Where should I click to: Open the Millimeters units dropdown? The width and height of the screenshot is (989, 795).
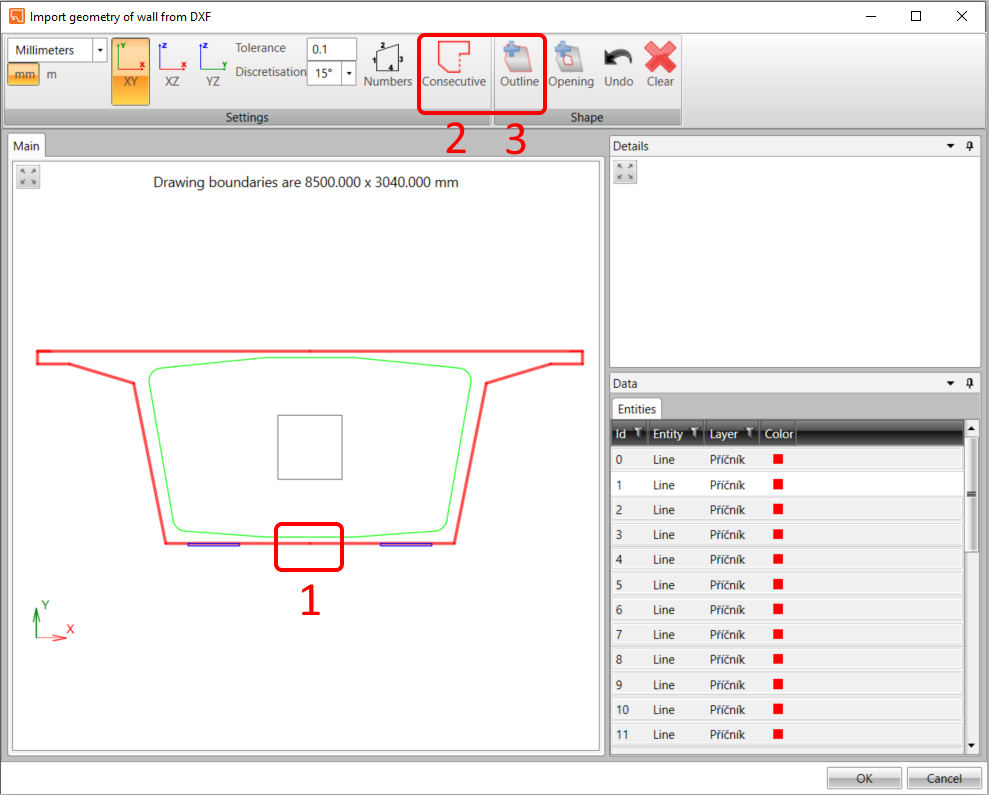point(99,49)
